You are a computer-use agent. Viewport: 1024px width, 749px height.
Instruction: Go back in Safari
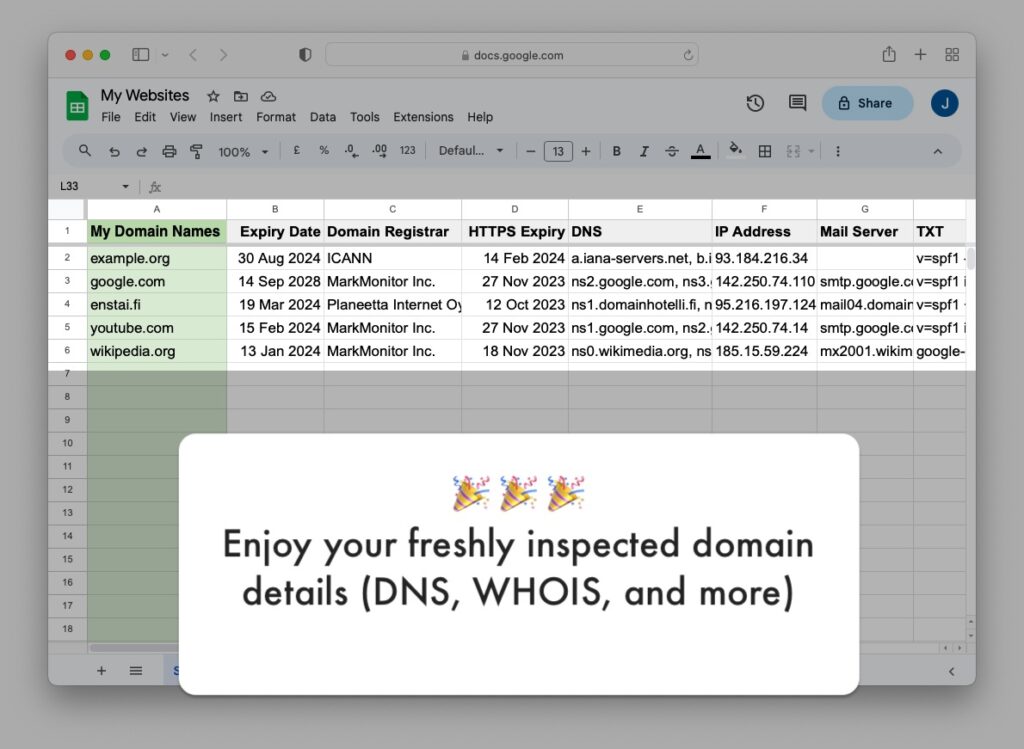[x=193, y=55]
